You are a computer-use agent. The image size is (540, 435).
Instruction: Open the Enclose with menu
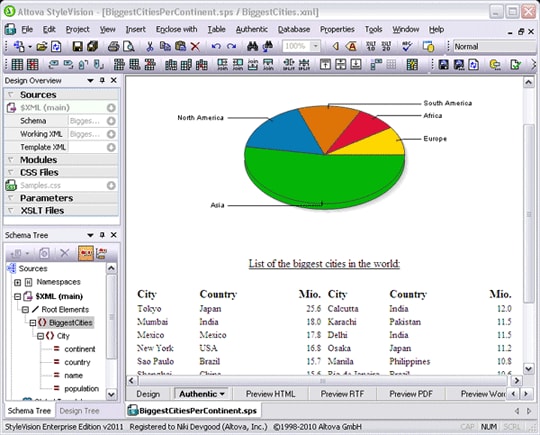point(177,29)
